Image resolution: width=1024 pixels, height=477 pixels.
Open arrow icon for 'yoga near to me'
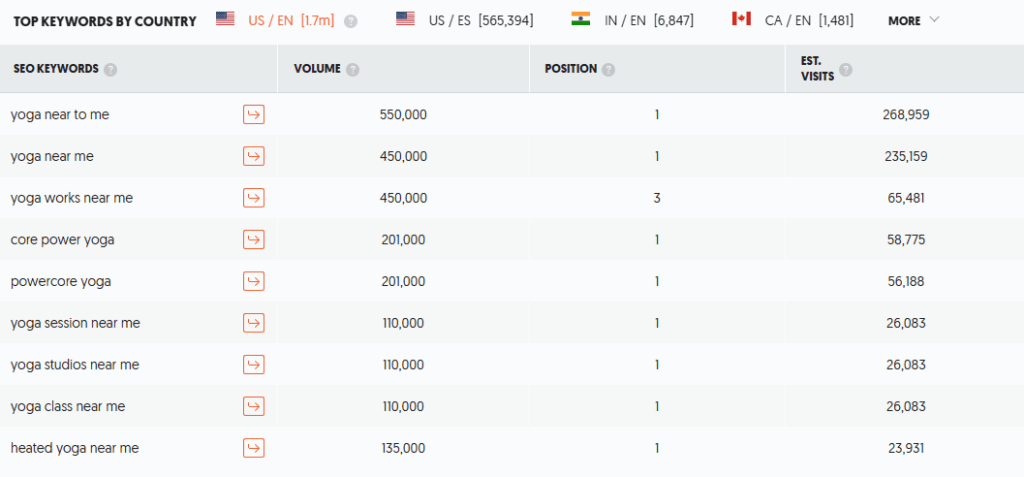[253, 114]
